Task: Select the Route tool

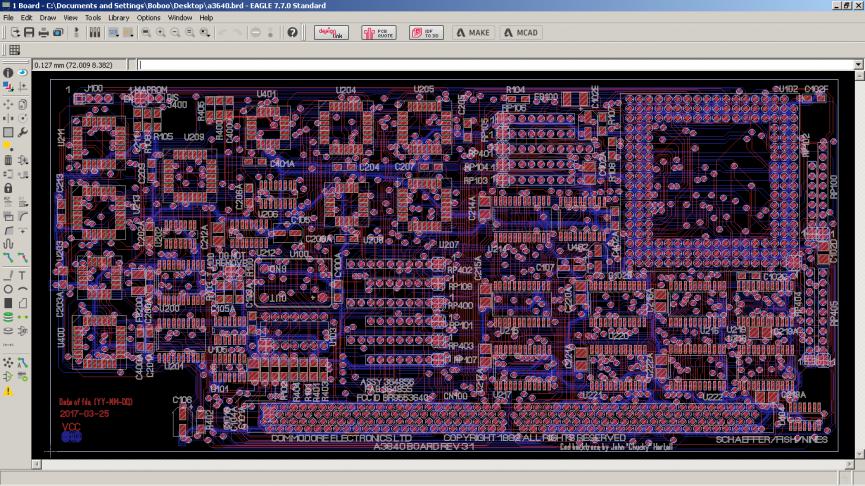Action: pos(8,258)
